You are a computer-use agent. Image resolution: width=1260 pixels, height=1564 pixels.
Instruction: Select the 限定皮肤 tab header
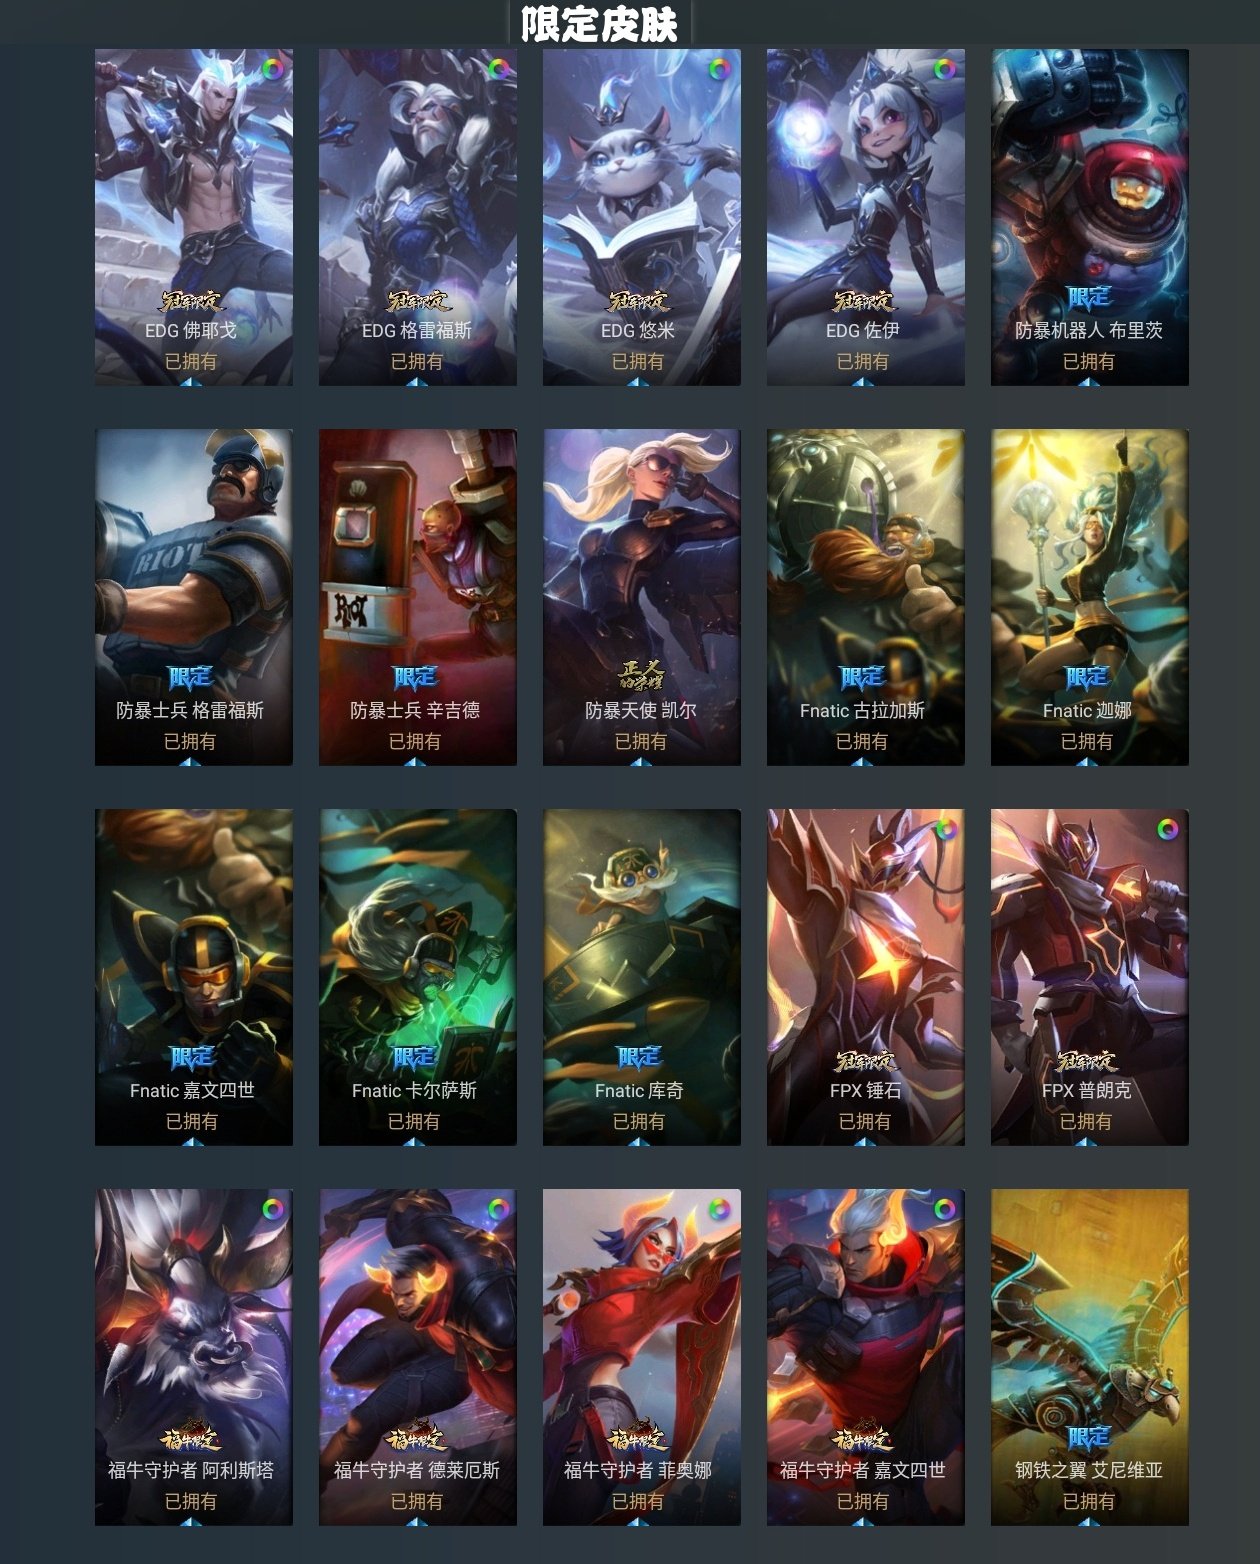pos(599,24)
